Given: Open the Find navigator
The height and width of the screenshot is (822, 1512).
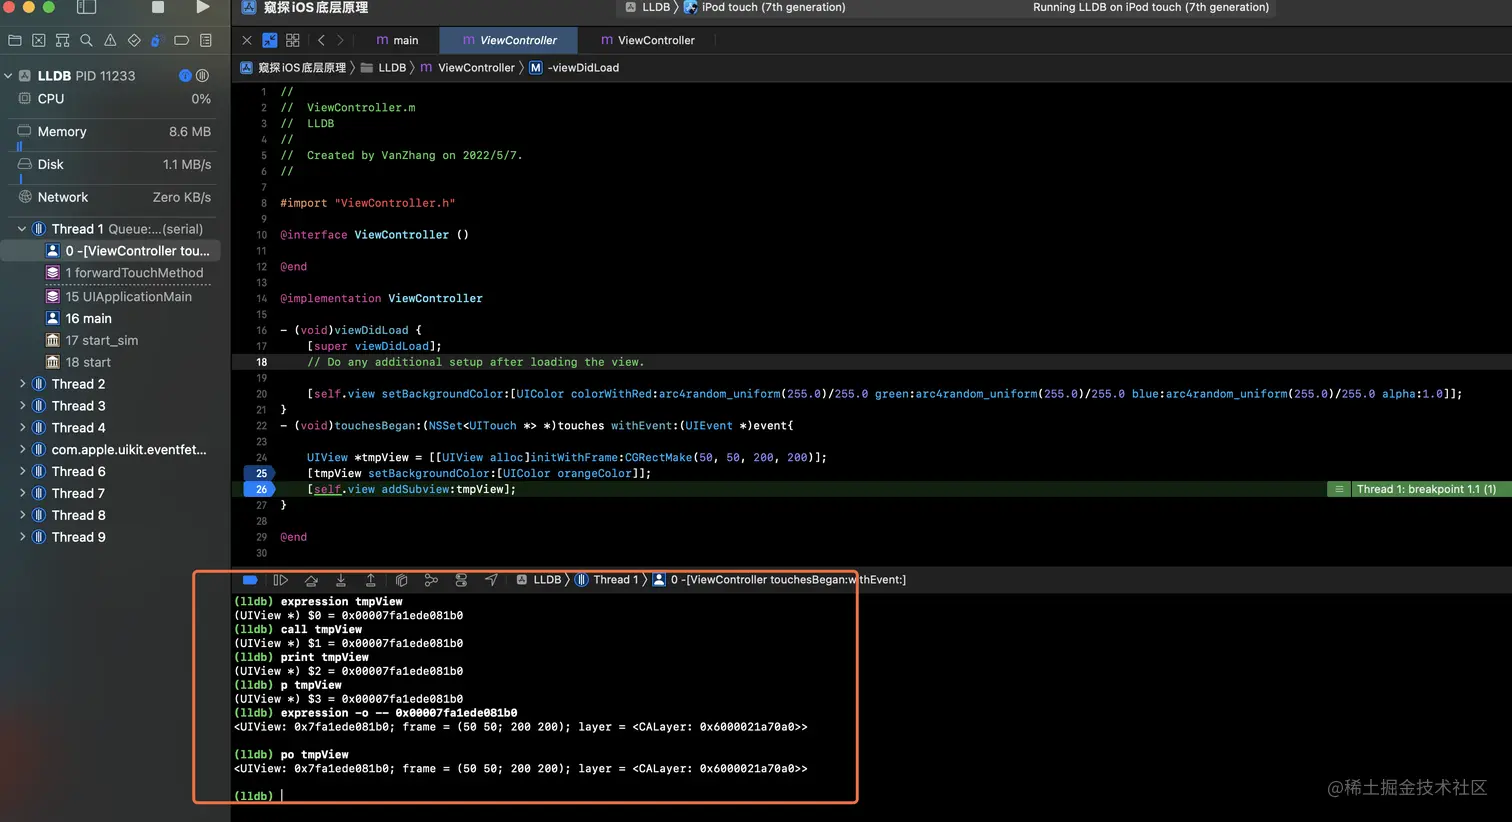Looking at the screenshot, I should [86, 41].
